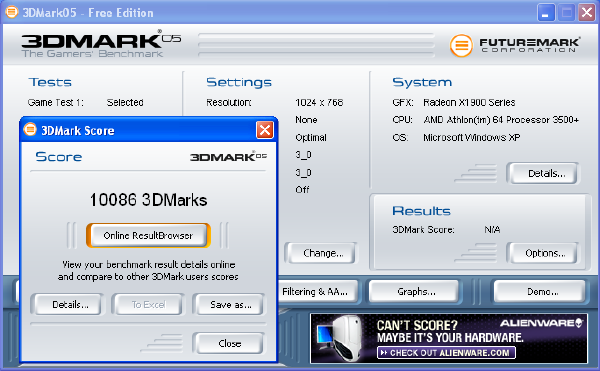Click the 'Optimal' setting value
600x371 pixels.
click(x=311, y=137)
